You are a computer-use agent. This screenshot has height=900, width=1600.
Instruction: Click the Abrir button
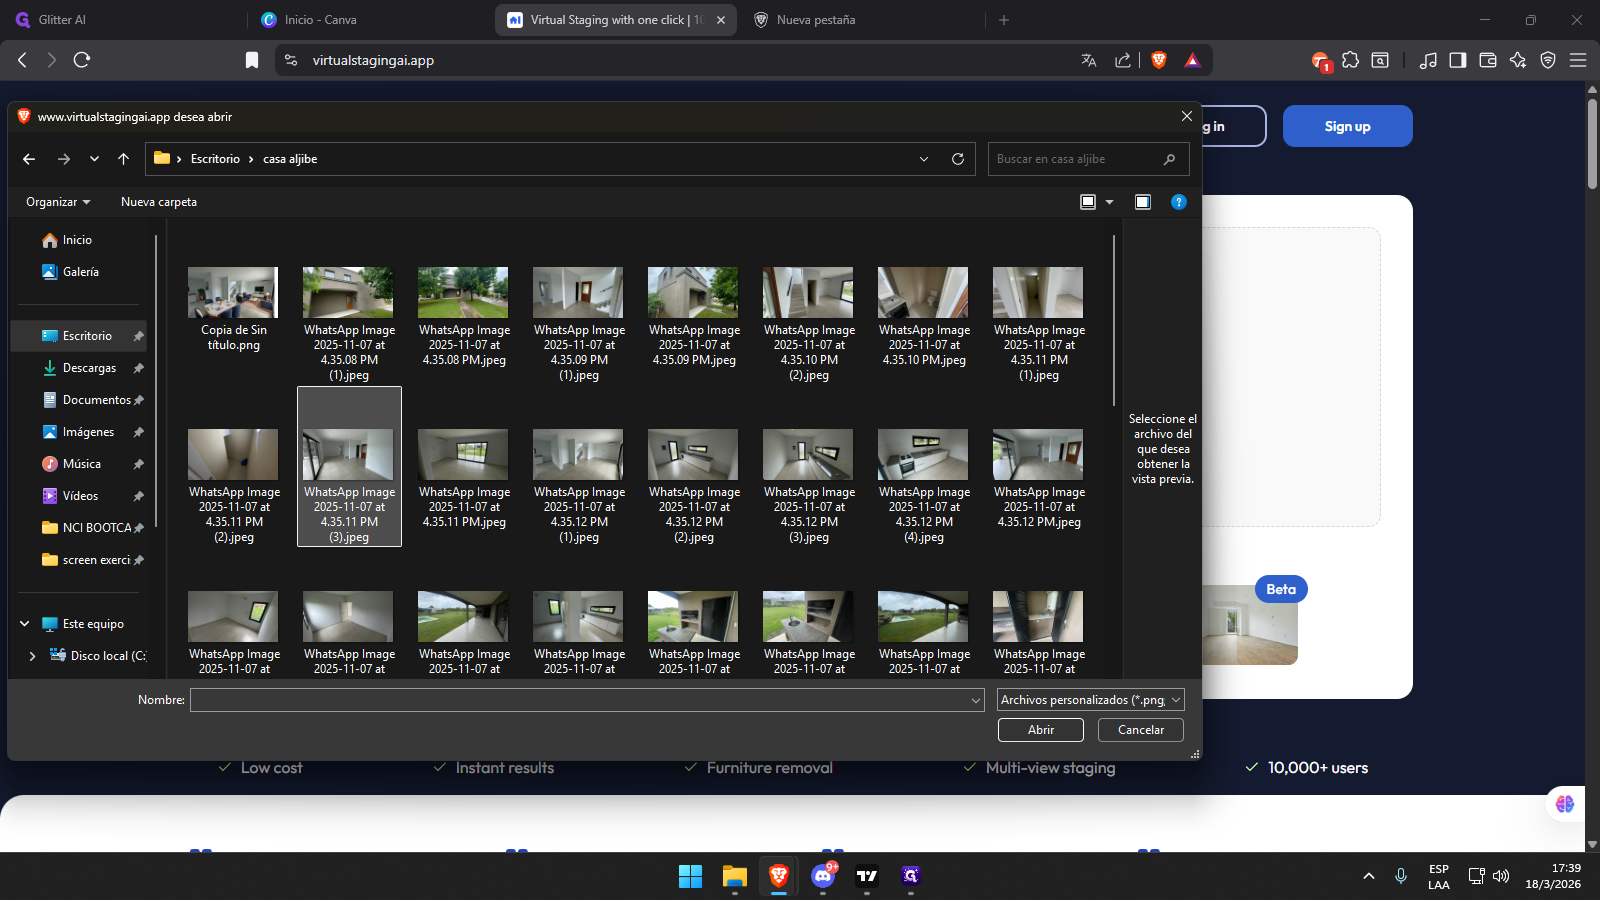[1040, 730]
